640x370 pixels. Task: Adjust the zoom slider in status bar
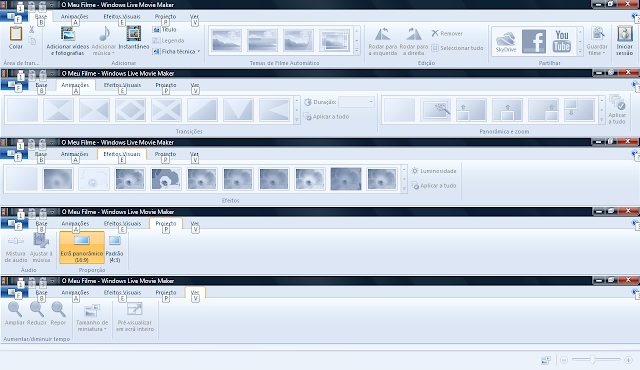pyautogui.click(x=592, y=359)
